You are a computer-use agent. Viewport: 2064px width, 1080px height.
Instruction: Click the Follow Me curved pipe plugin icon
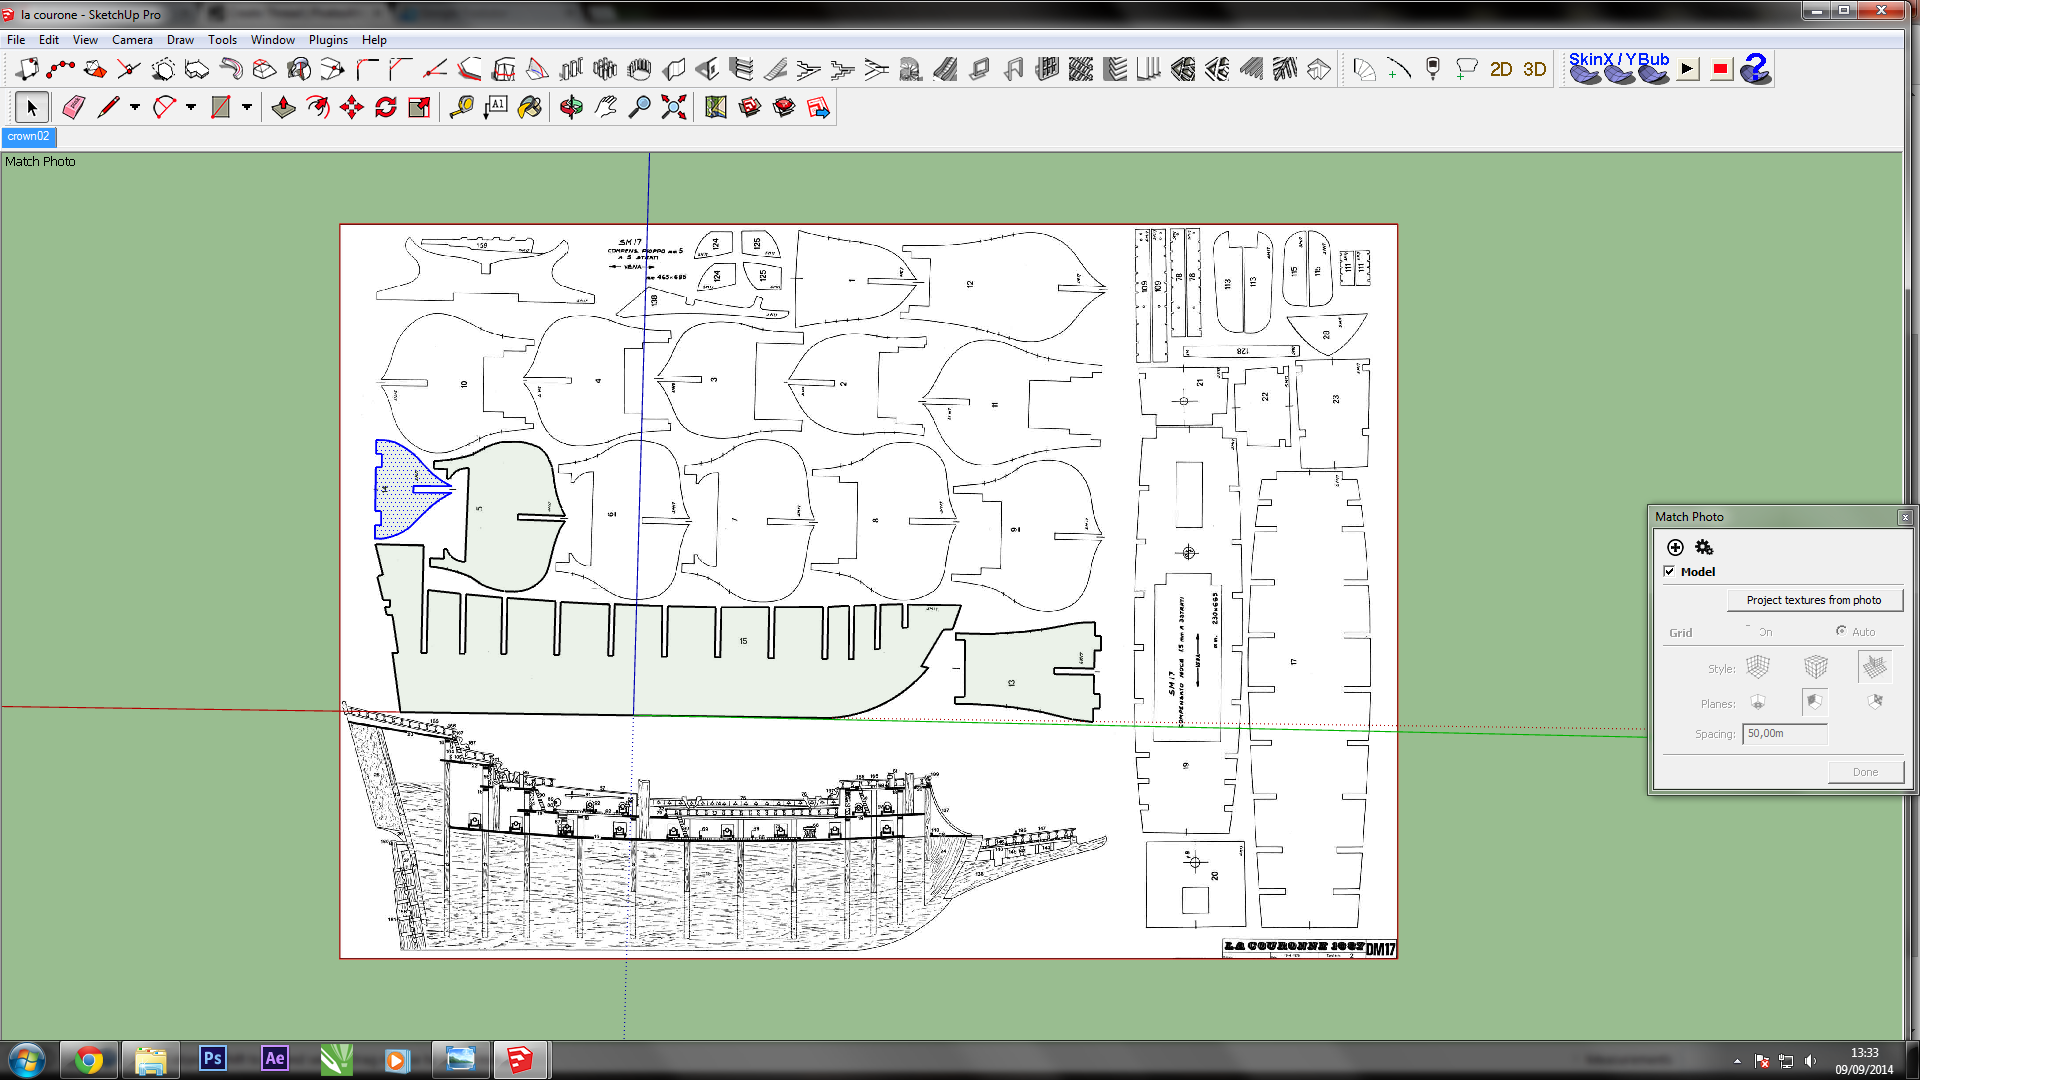[x=231, y=69]
